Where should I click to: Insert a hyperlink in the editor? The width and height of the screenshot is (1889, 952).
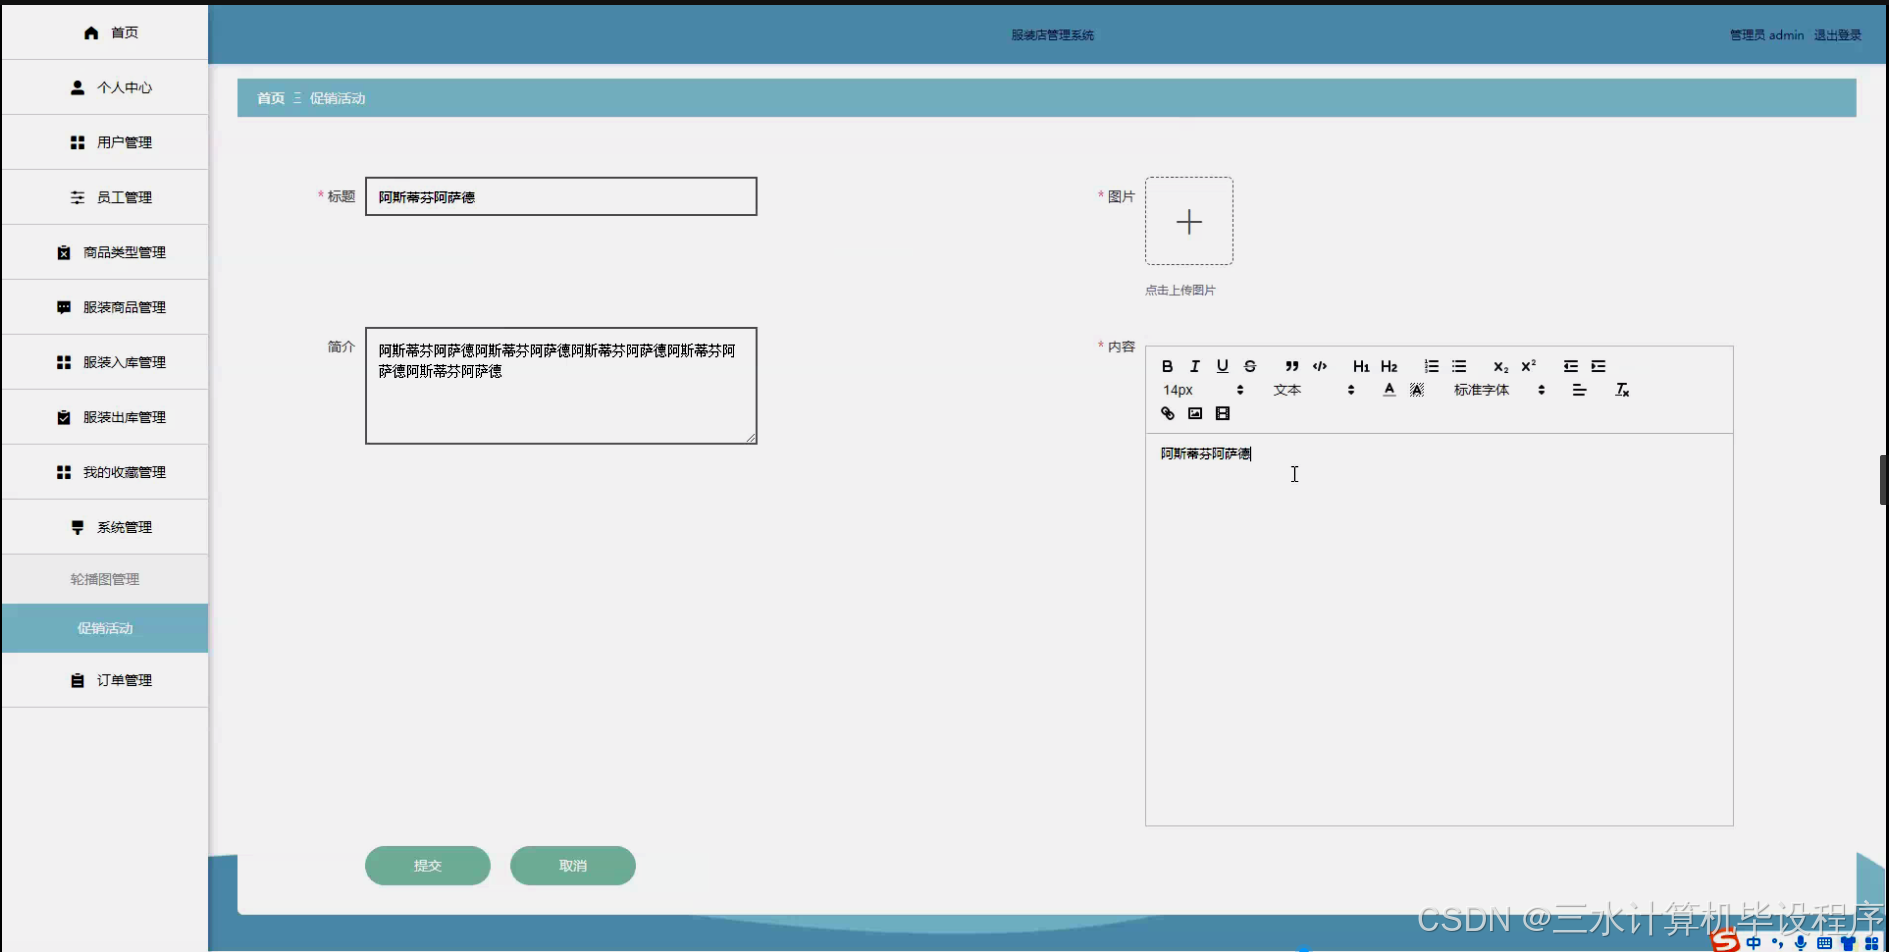click(x=1166, y=413)
